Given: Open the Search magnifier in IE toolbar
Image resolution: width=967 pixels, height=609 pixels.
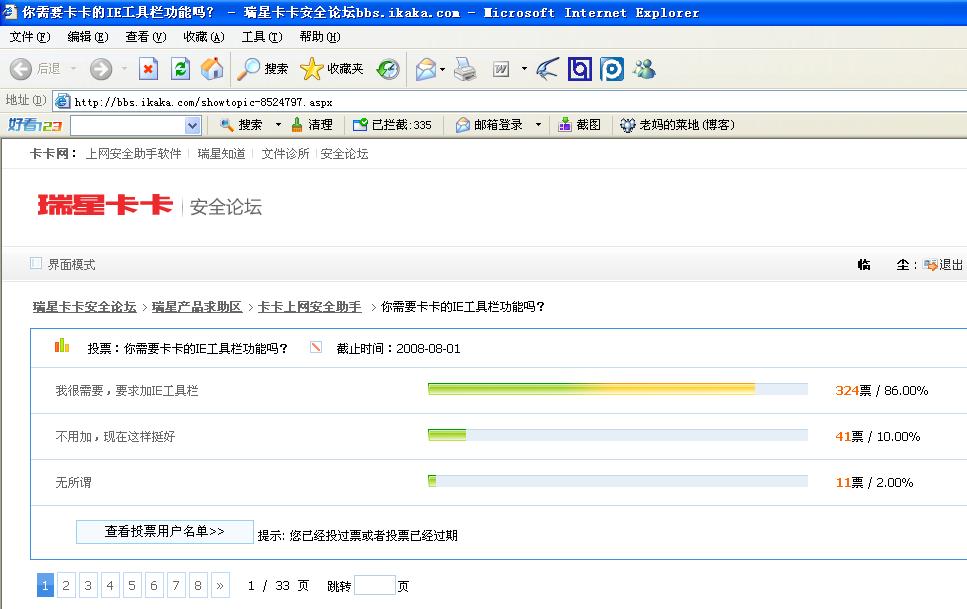Looking at the screenshot, I should coord(249,68).
